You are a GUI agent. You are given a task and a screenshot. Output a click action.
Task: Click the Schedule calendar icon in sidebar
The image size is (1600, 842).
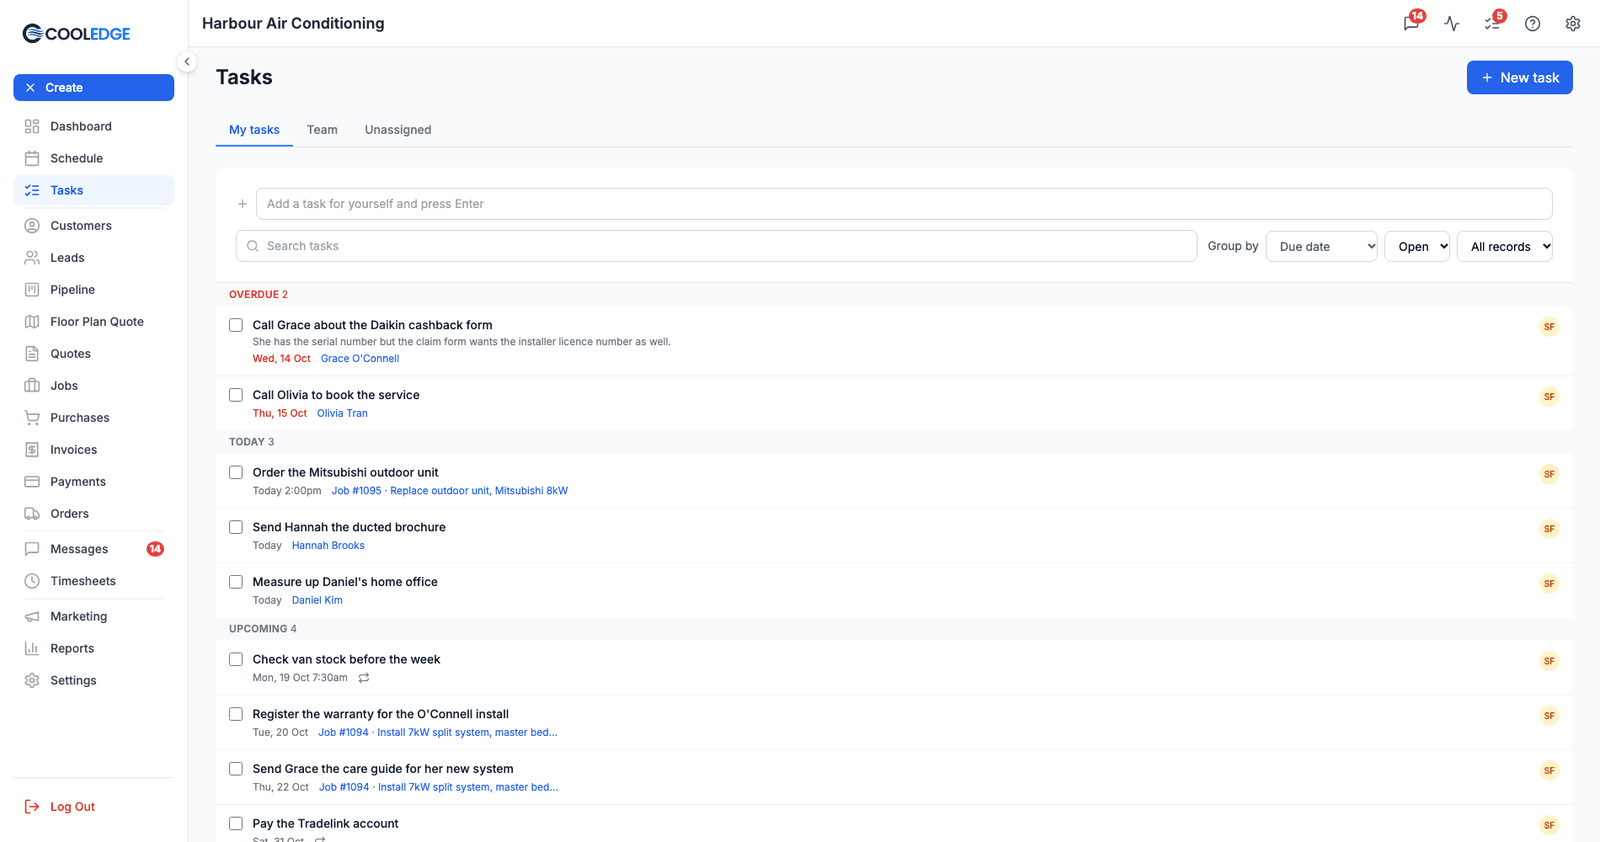(32, 158)
